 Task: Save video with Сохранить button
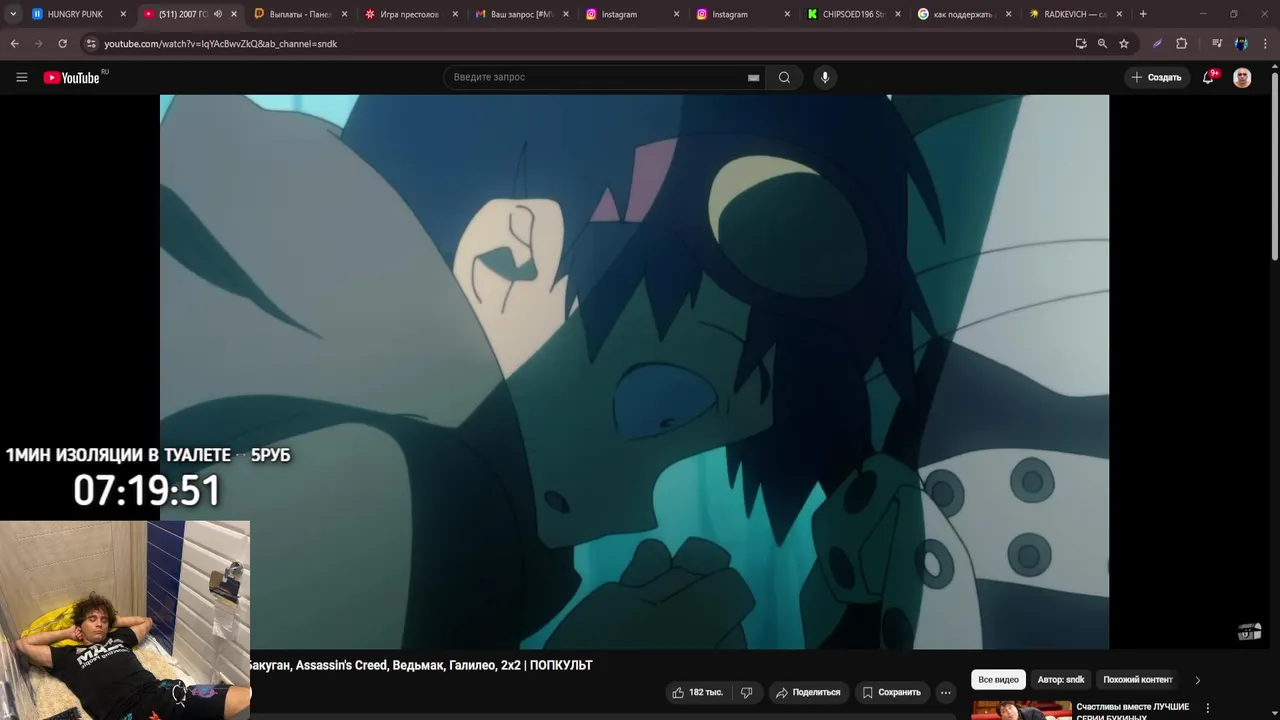pos(891,692)
